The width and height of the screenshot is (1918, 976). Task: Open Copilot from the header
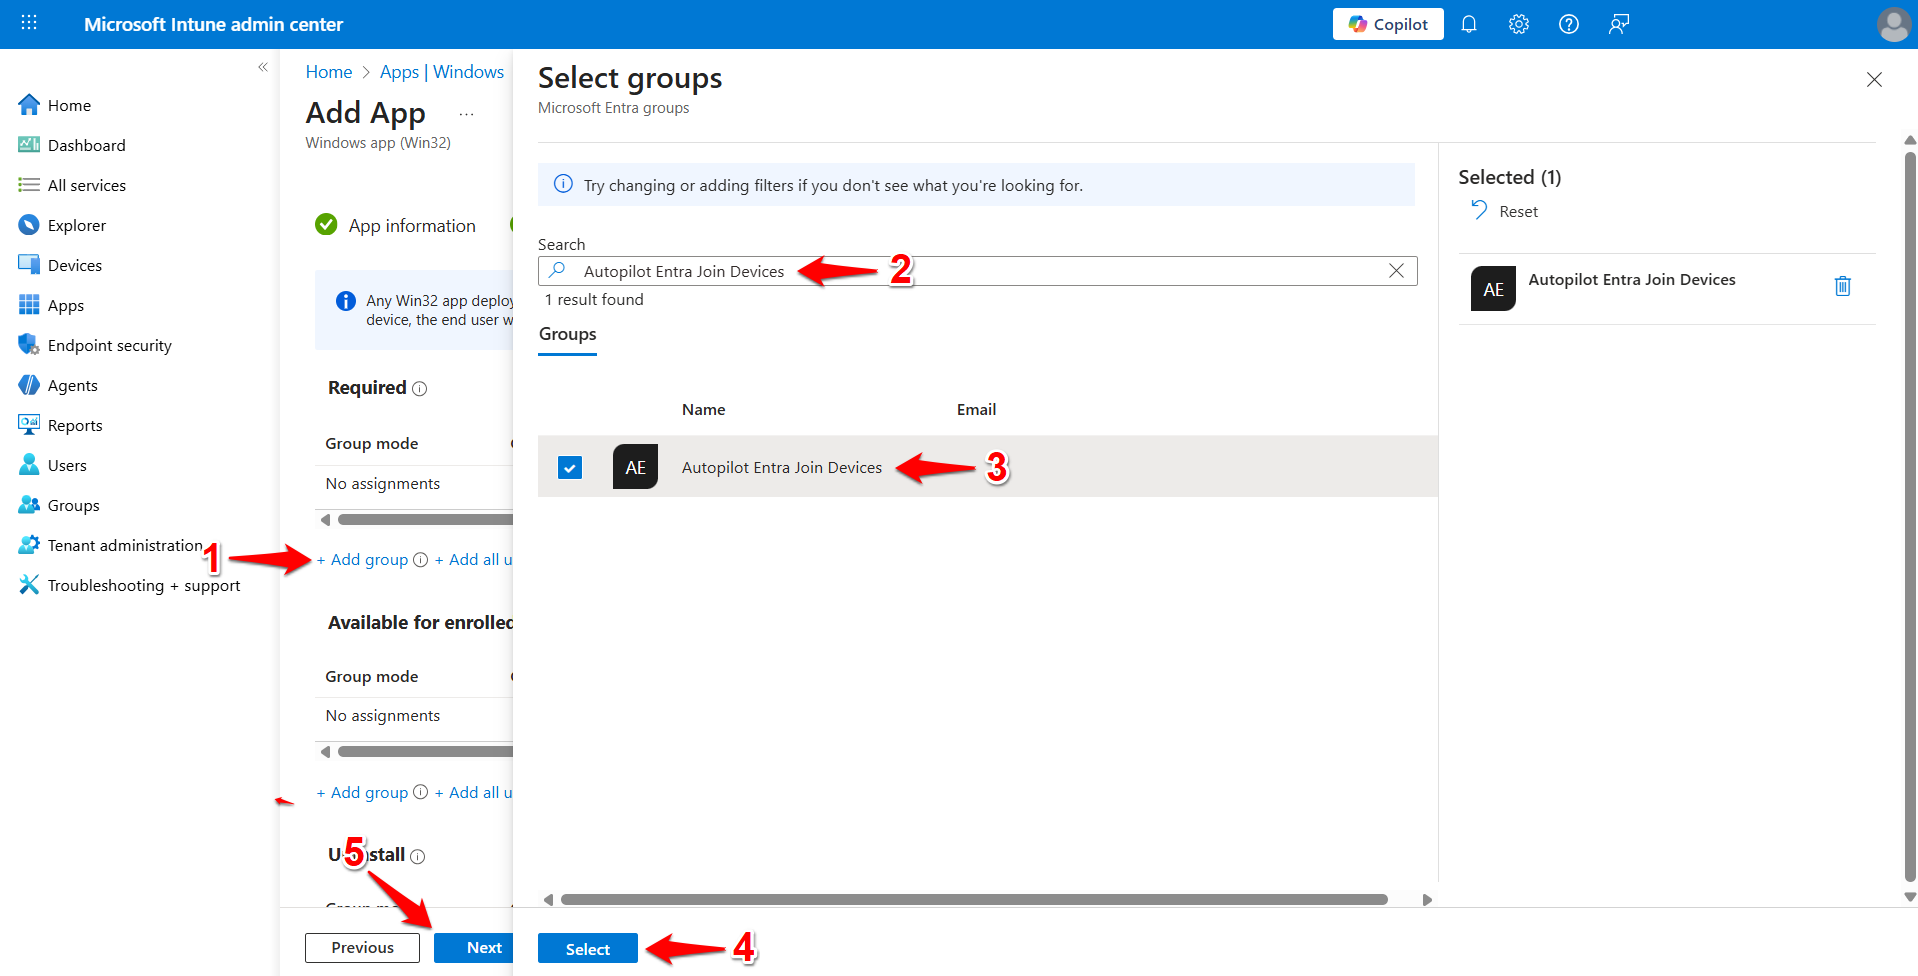coord(1388,24)
